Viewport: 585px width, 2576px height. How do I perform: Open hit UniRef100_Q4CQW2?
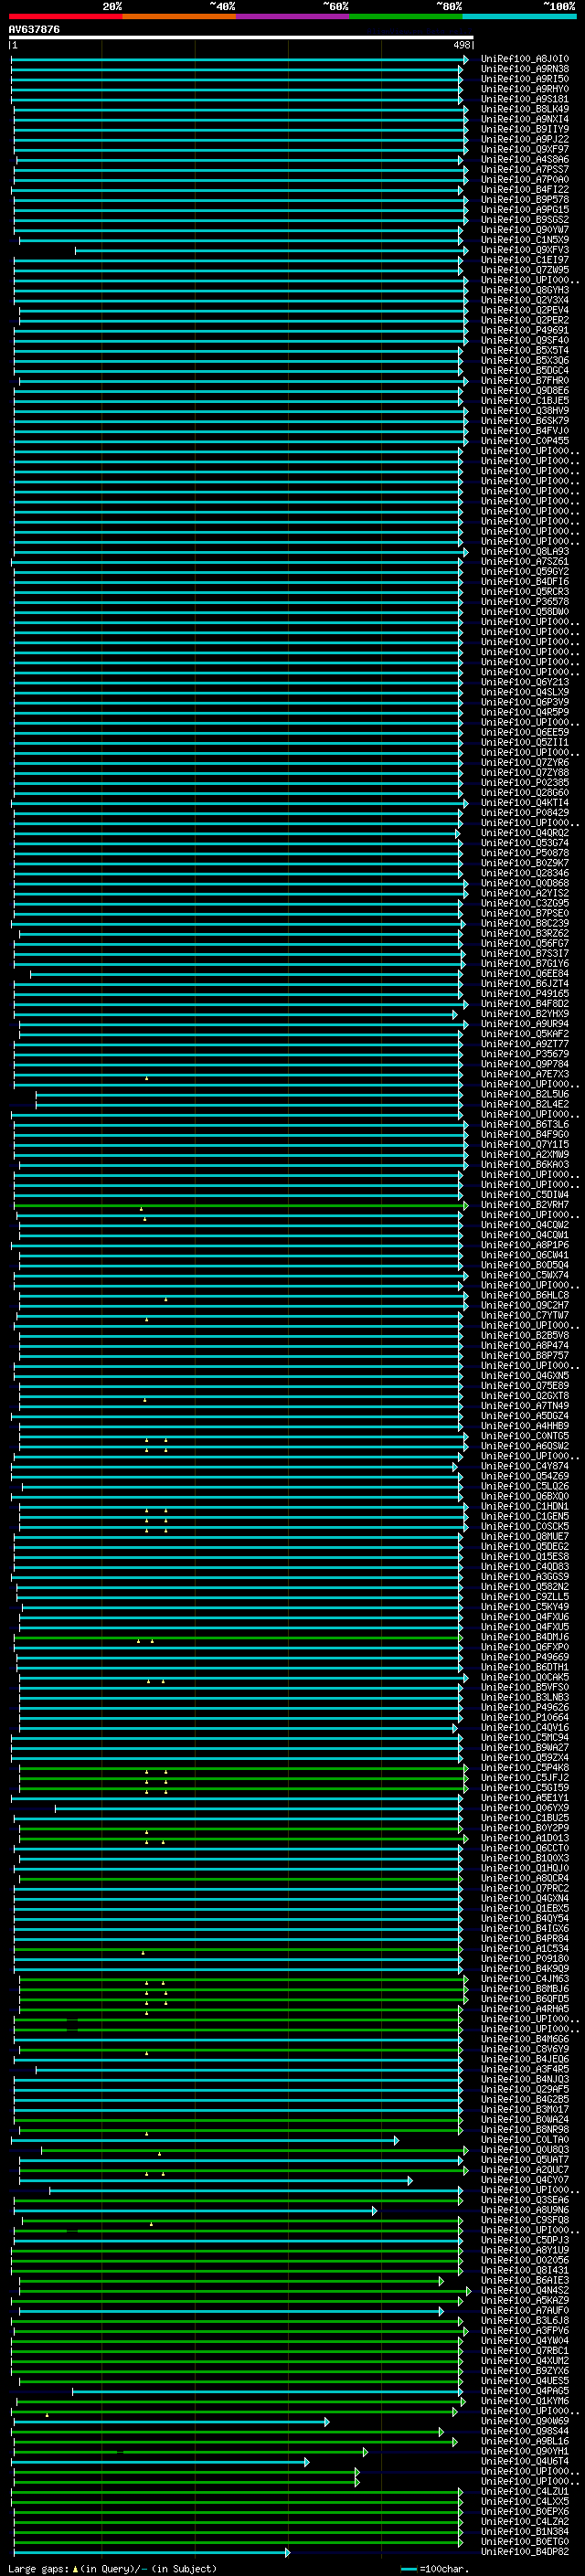pyautogui.click(x=525, y=1225)
